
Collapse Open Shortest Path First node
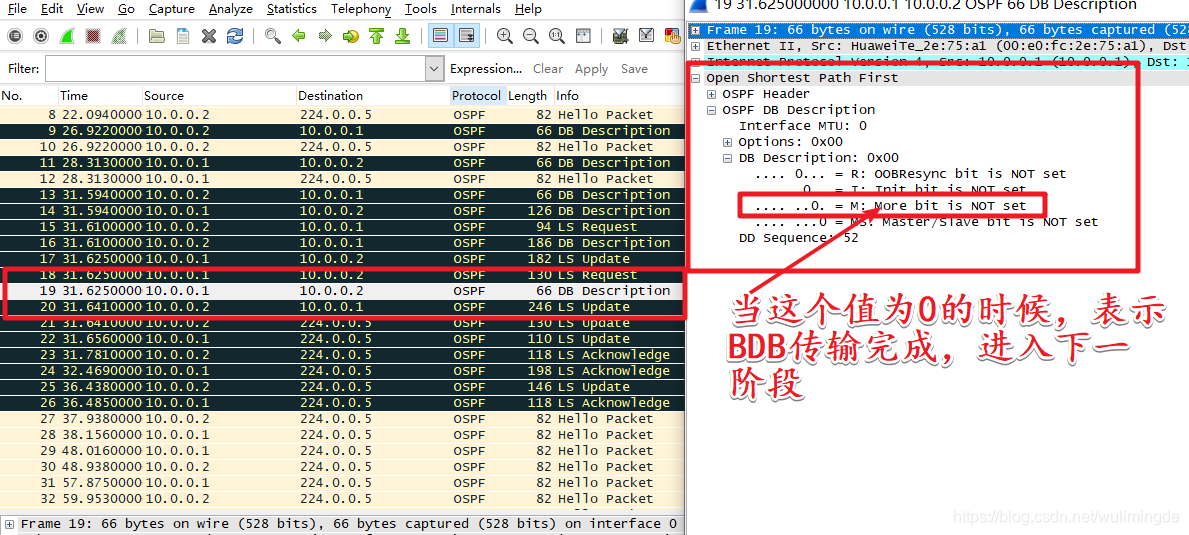(695, 78)
